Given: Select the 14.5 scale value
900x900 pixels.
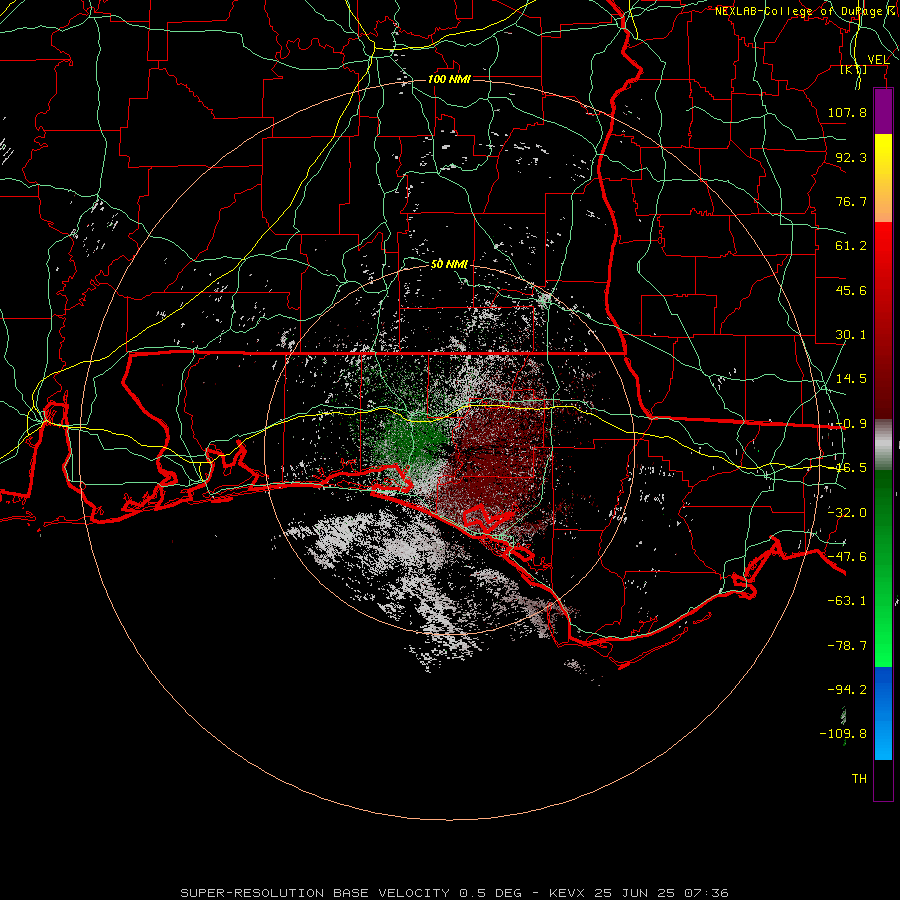Looking at the screenshot, I should click(x=851, y=379).
